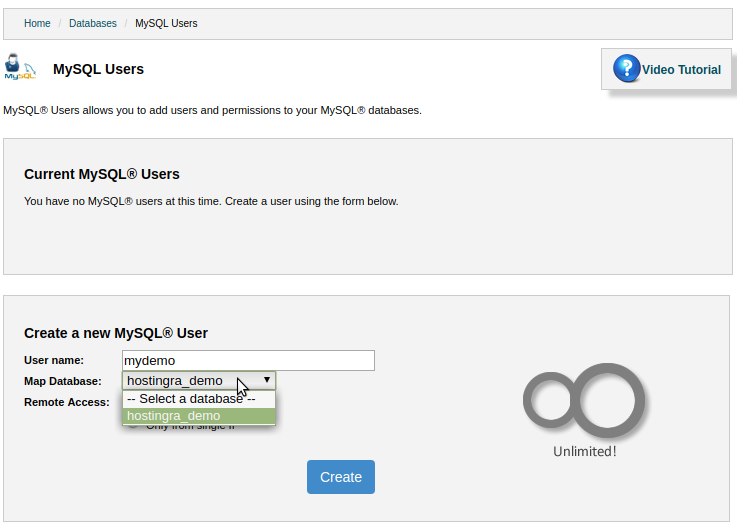Select hostingra_demo from dropdown list
The height and width of the screenshot is (529, 737).
tap(199, 416)
